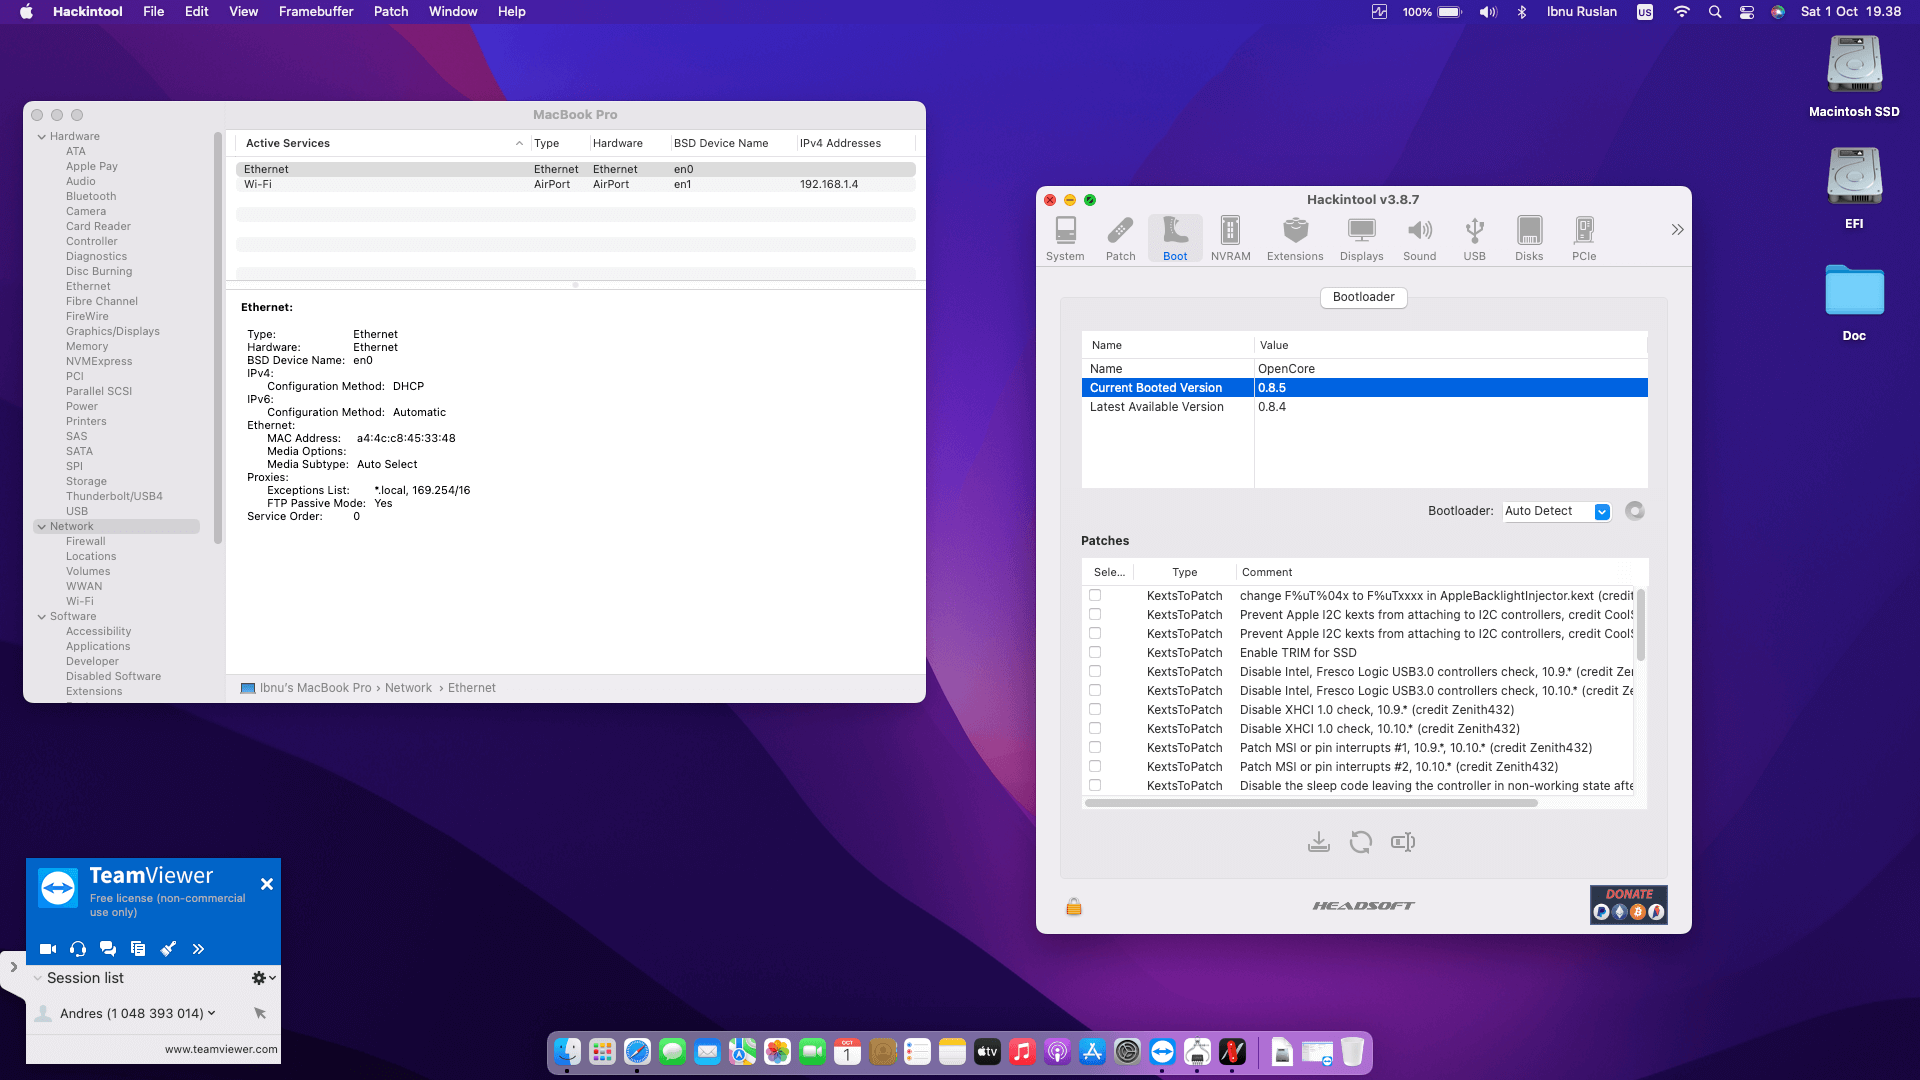Screen dimensions: 1920x1080
Task: Select the Bootloader tab
Action: [1363, 297]
